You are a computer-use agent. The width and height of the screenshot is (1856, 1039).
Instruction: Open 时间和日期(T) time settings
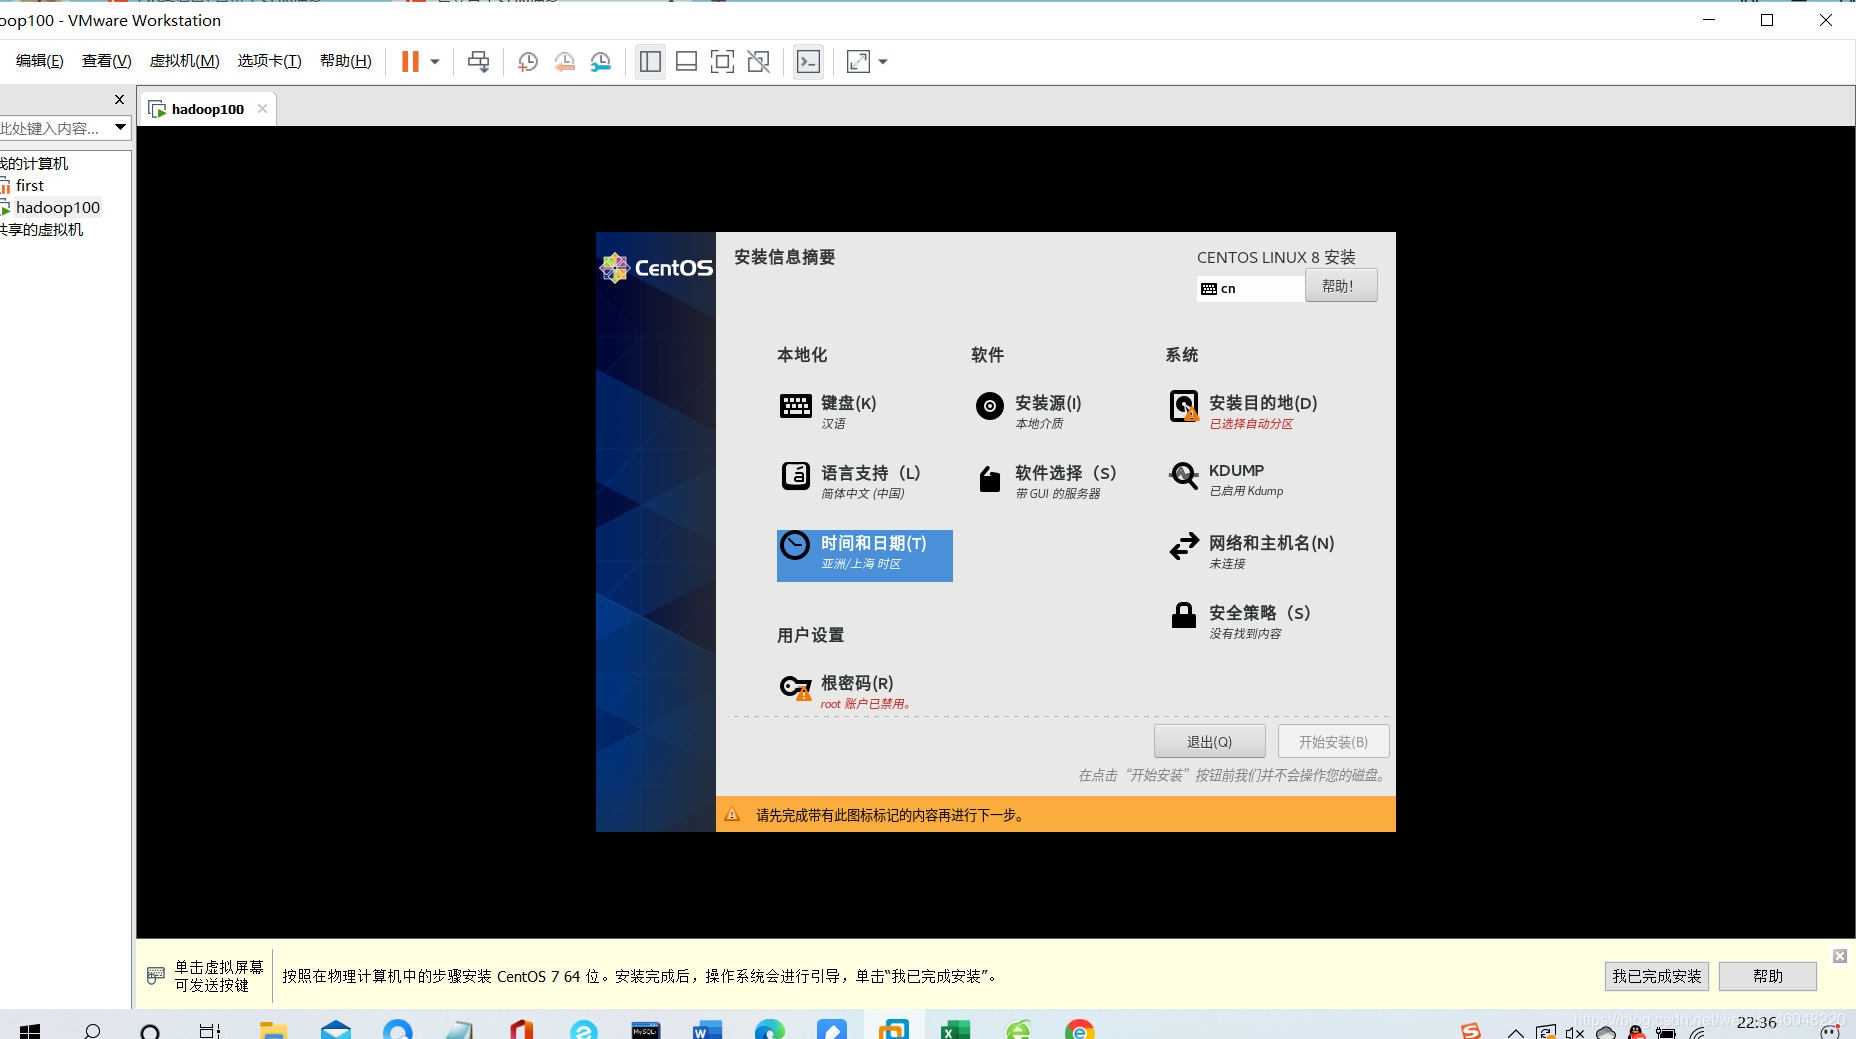[x=864, y=555]
